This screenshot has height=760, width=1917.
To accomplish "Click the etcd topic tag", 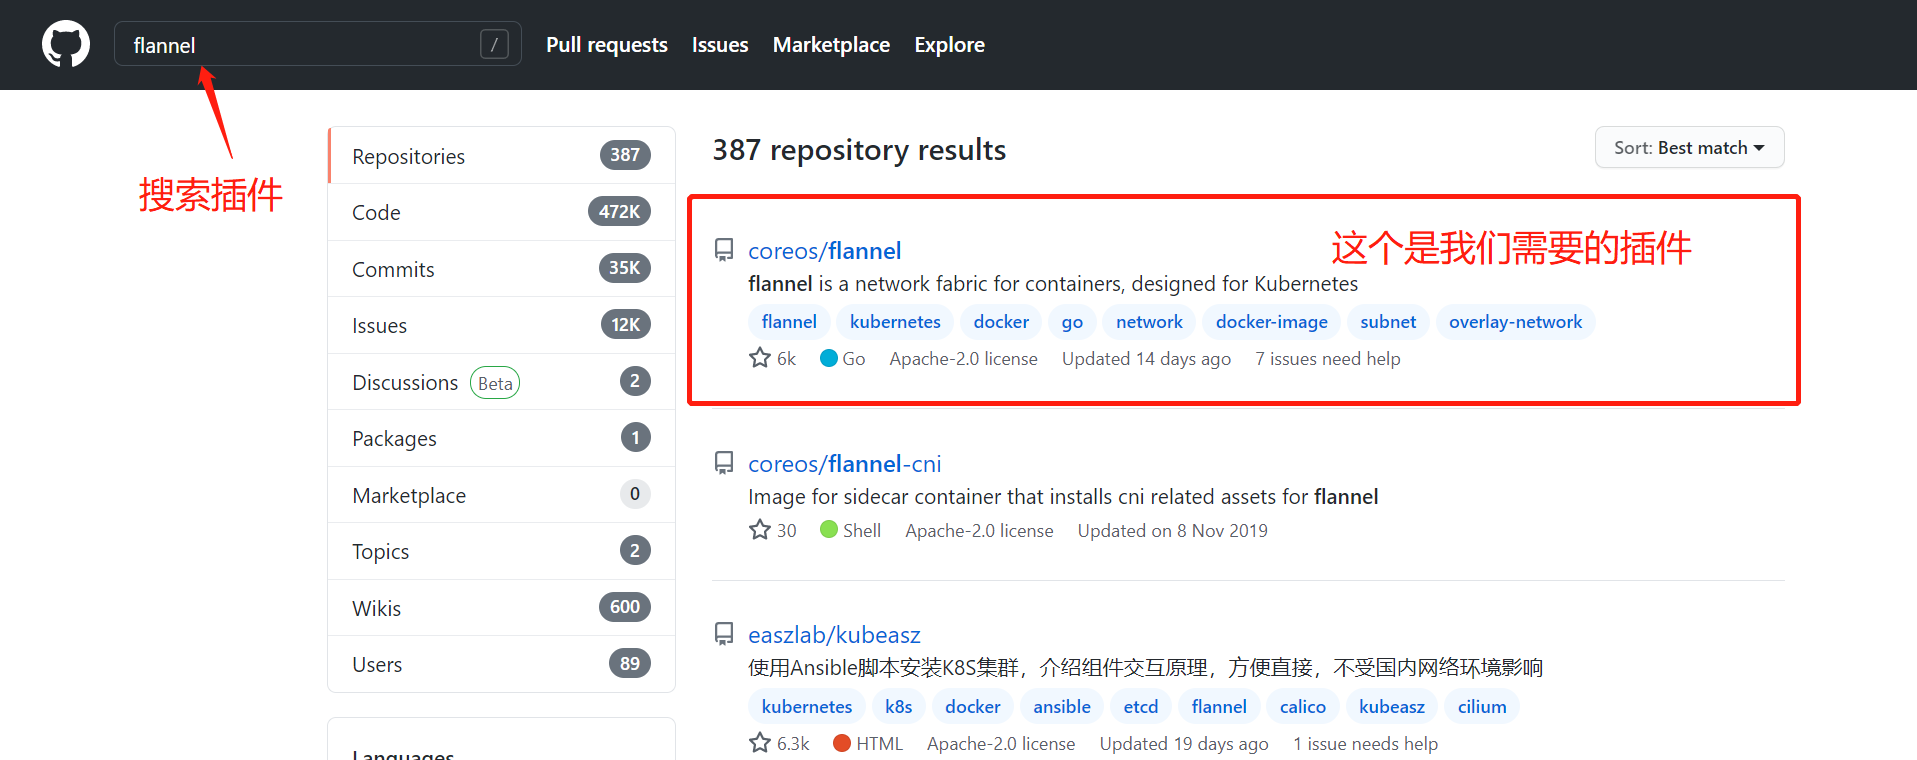I will 1141,707.
